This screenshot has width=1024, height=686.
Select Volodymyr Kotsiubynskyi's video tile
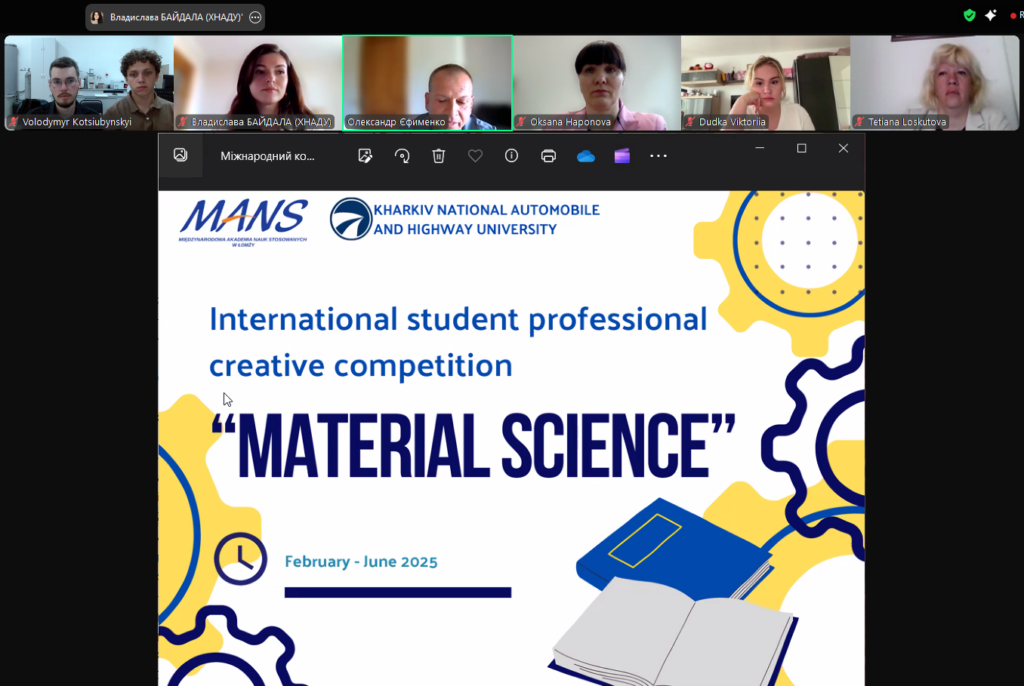(x=89, y=82)
